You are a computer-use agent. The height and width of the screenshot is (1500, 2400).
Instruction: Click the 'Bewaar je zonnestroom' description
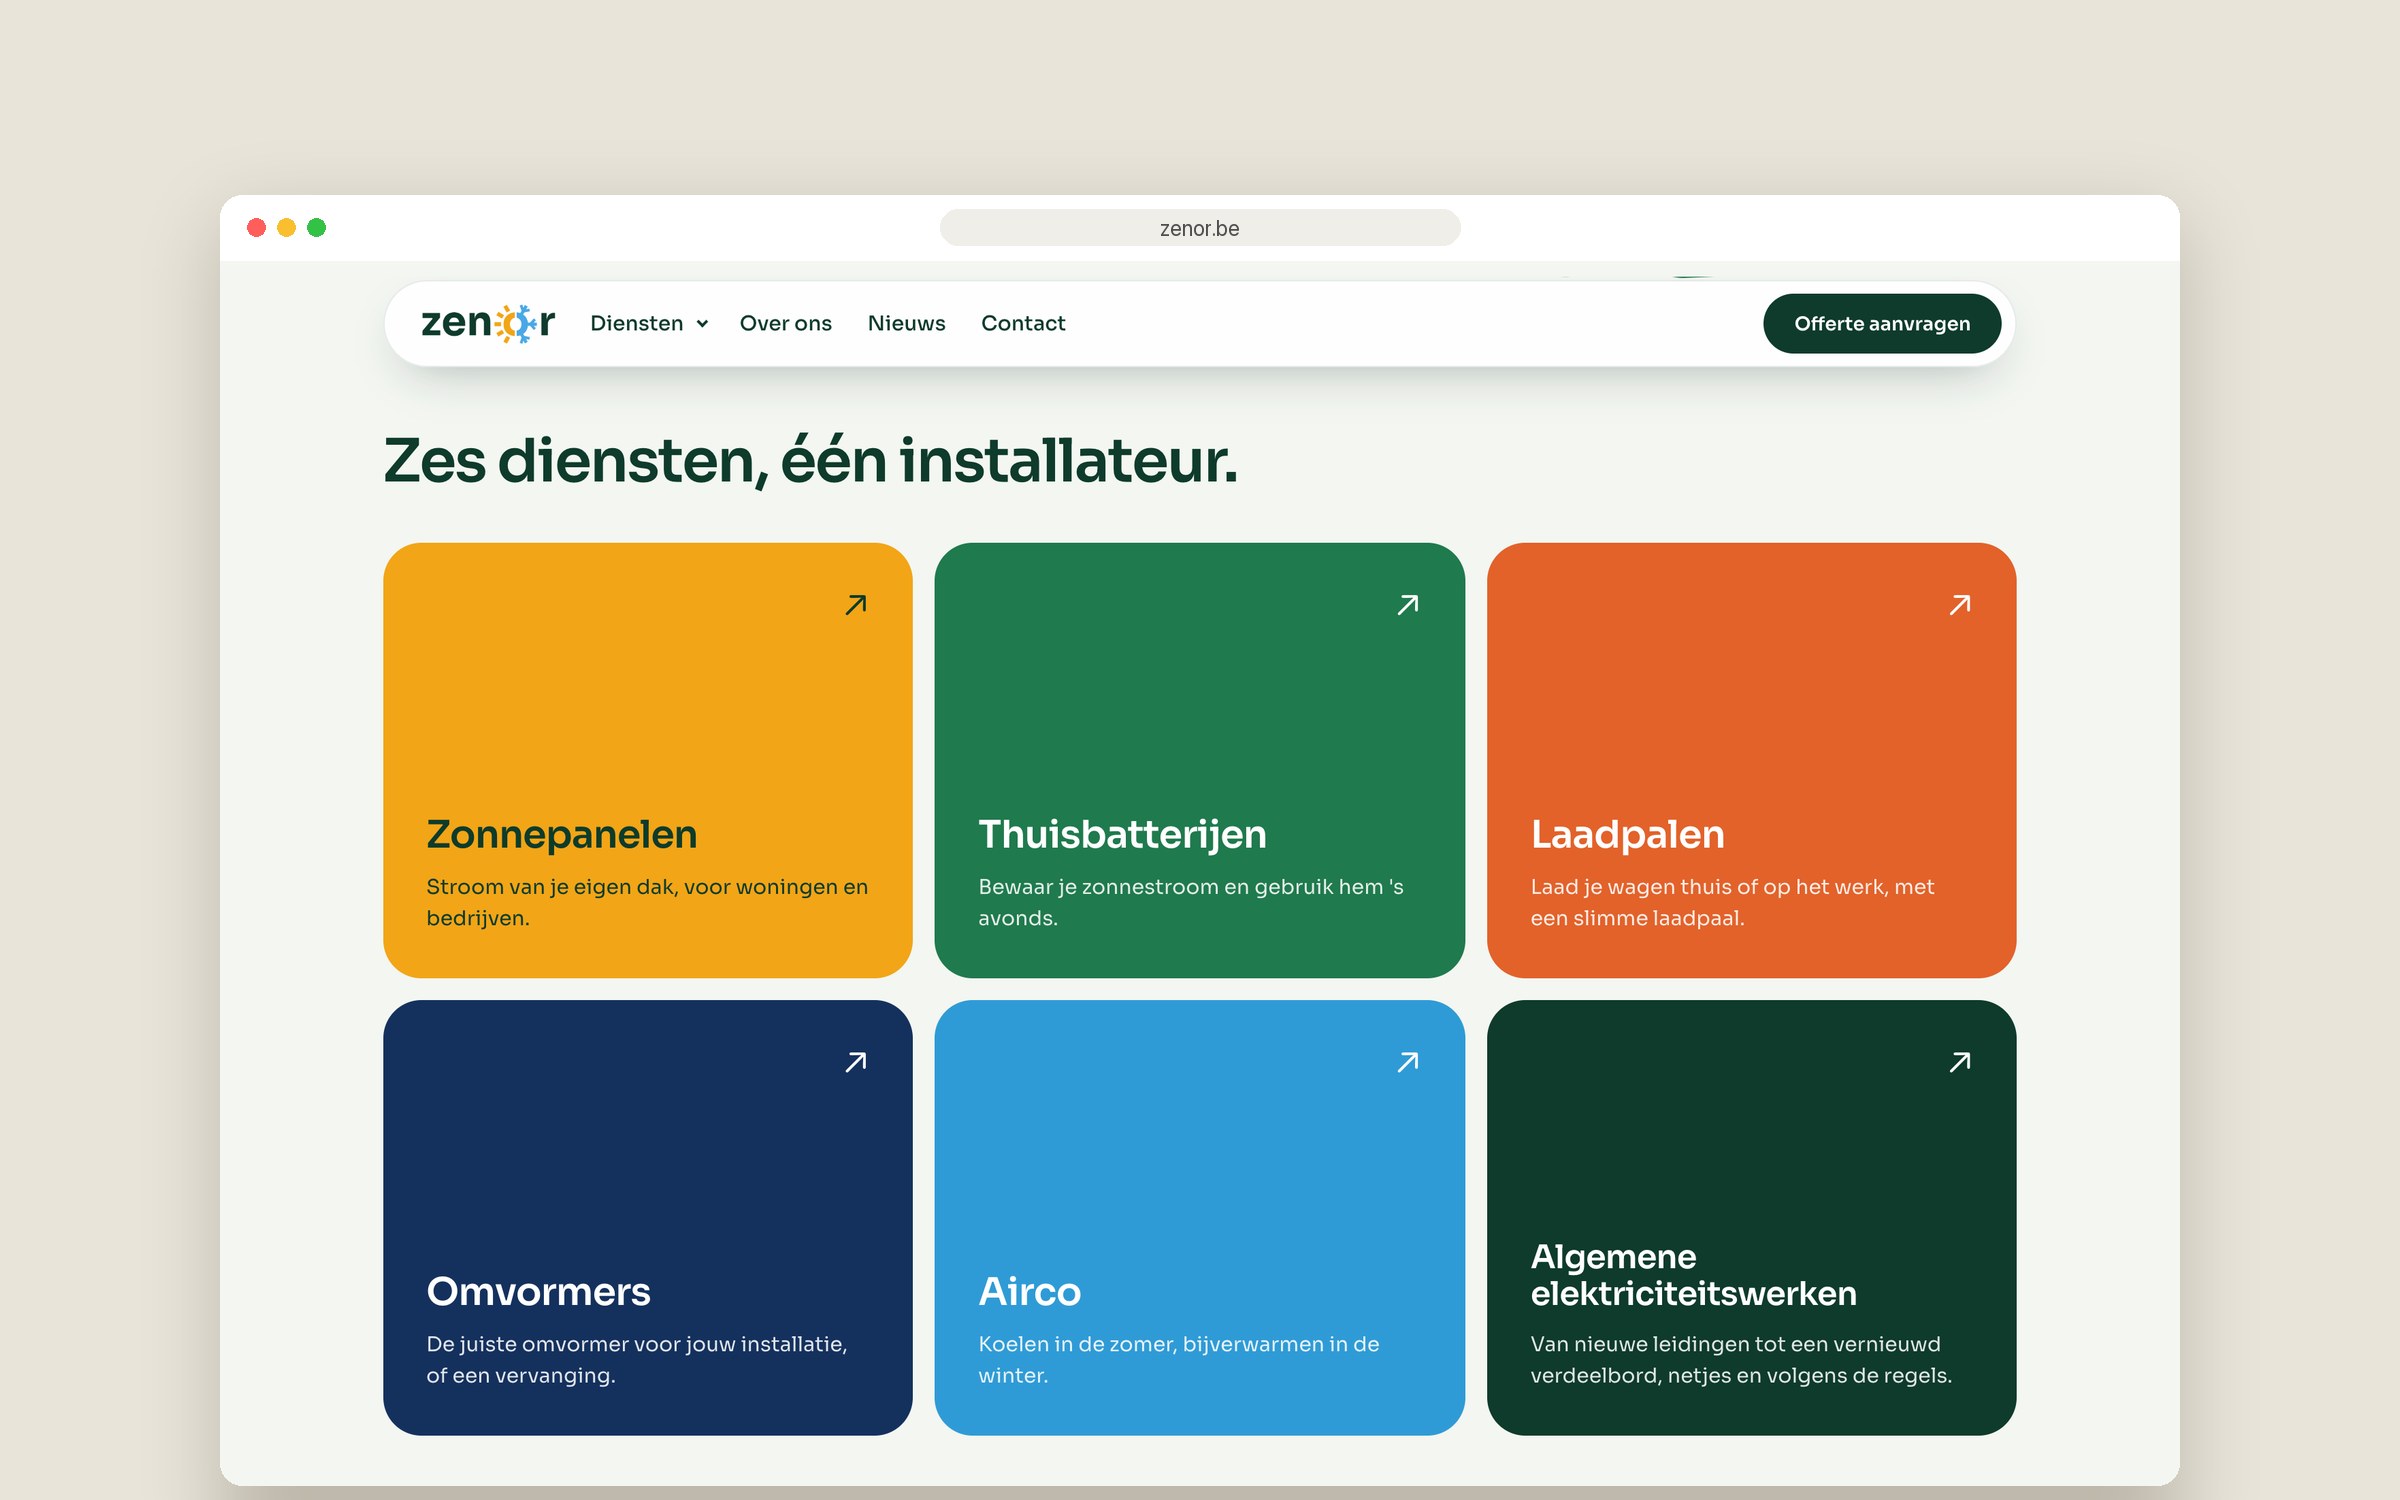pyautogui.click(x=1190, y=902)
